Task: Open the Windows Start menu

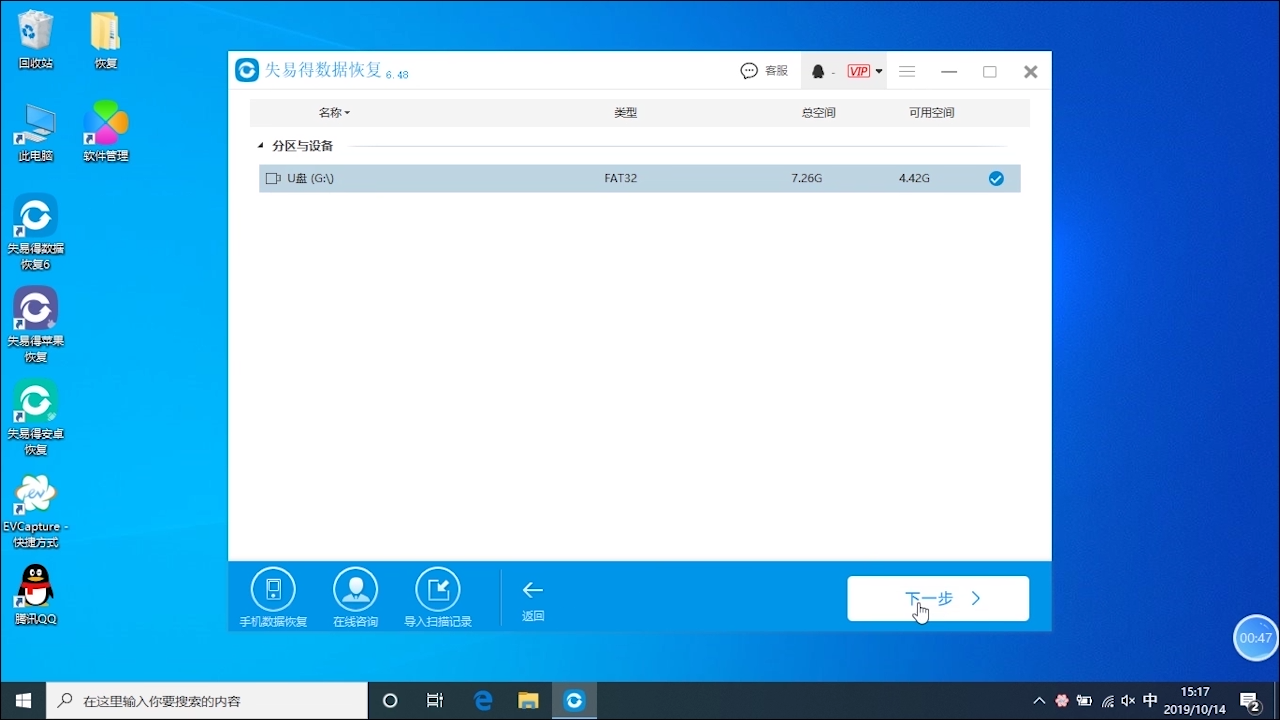Action: coord(22,700)
